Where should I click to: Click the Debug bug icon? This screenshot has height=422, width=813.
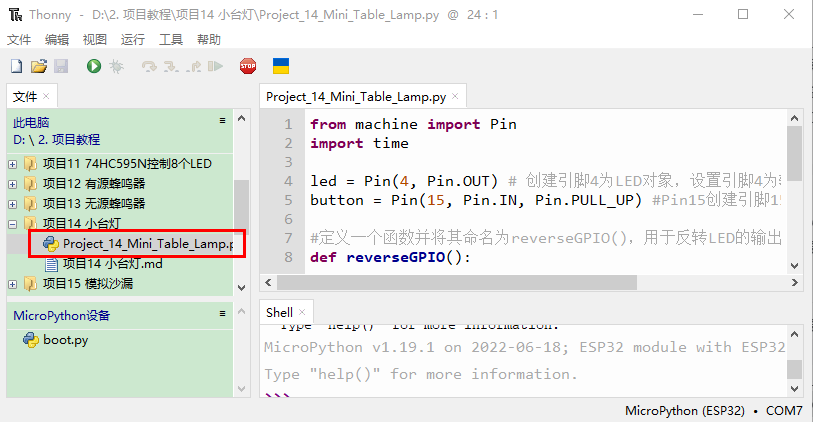pos(117,66)
